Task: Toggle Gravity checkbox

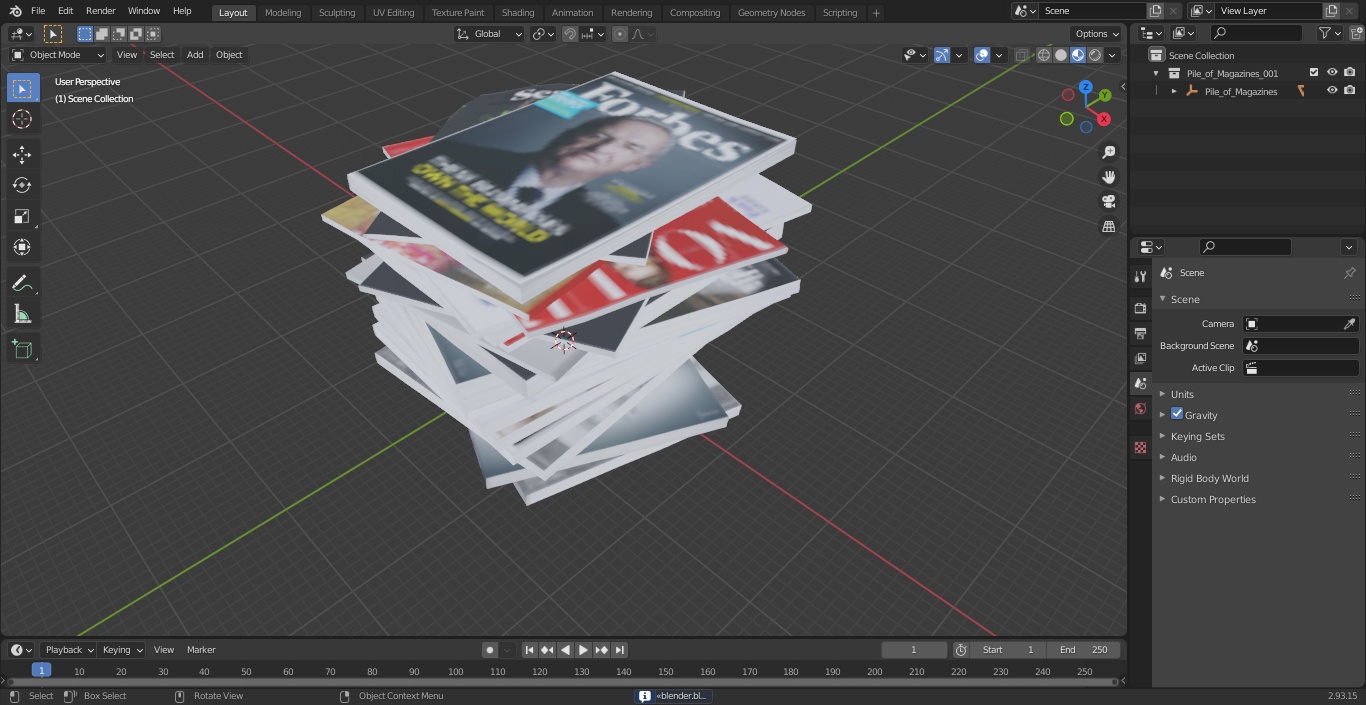Action: 1177,414
